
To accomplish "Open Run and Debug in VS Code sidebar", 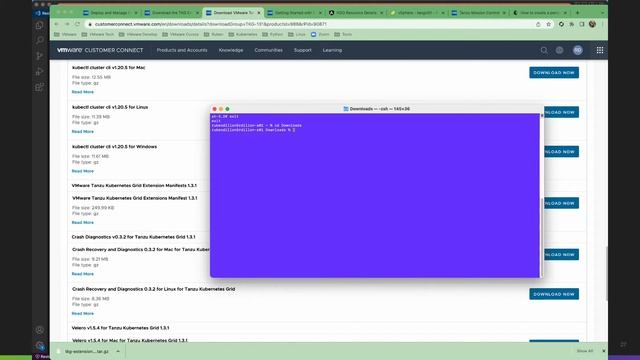I will [40, 71].
